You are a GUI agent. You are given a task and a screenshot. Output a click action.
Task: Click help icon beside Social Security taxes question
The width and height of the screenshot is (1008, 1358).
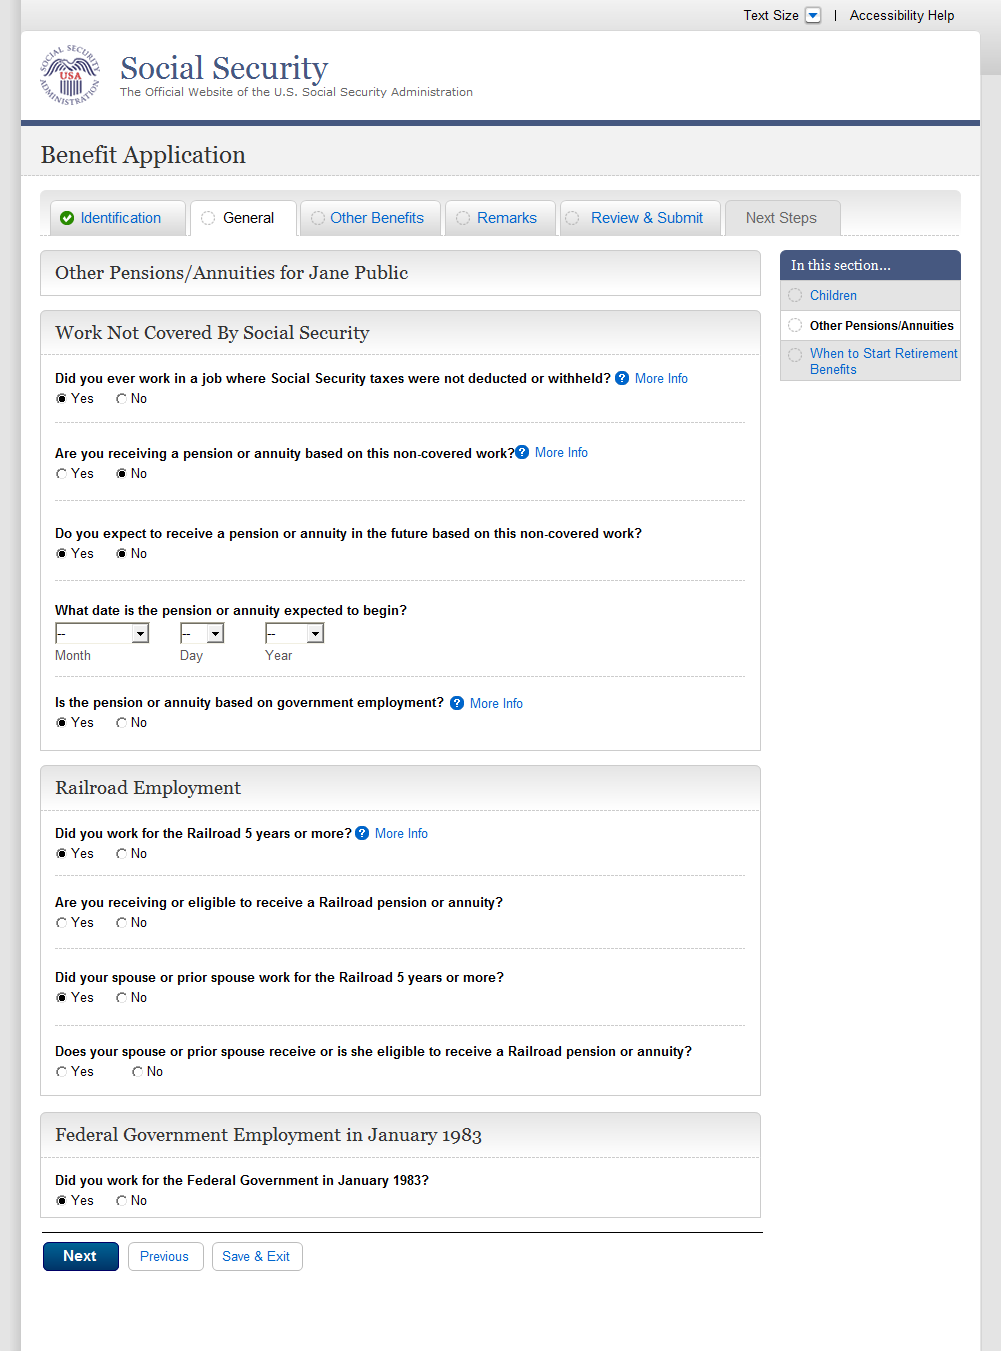click(622, 378)
